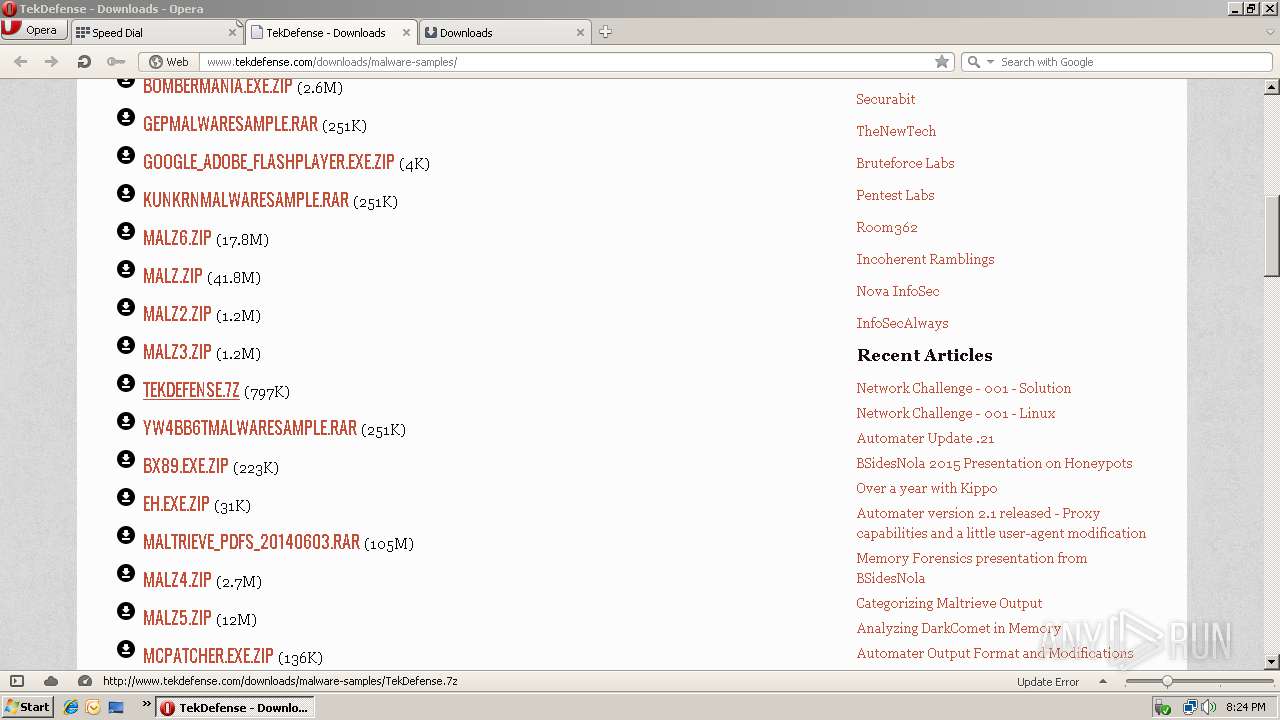Click the volume icon in system tray
Image resolution: width=1280 pixels, height=720 pixels.
click(x=1209, y=707)
